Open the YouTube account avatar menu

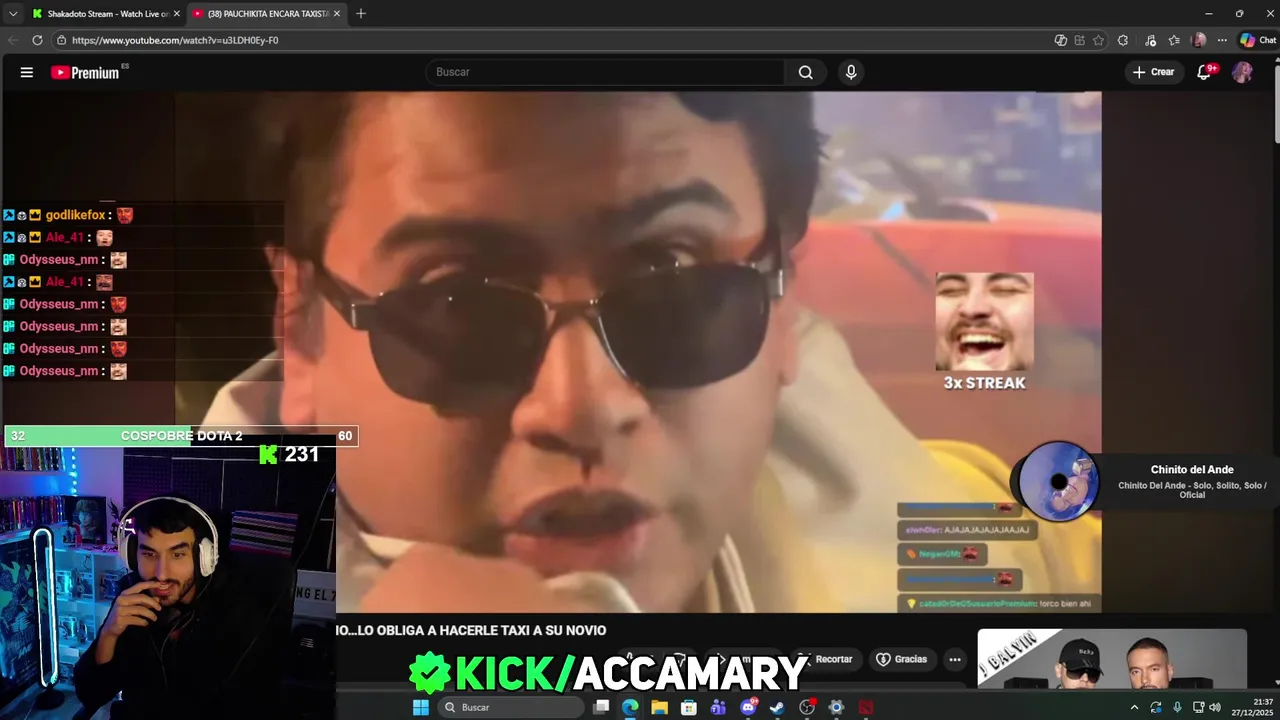click(1242, 72)
